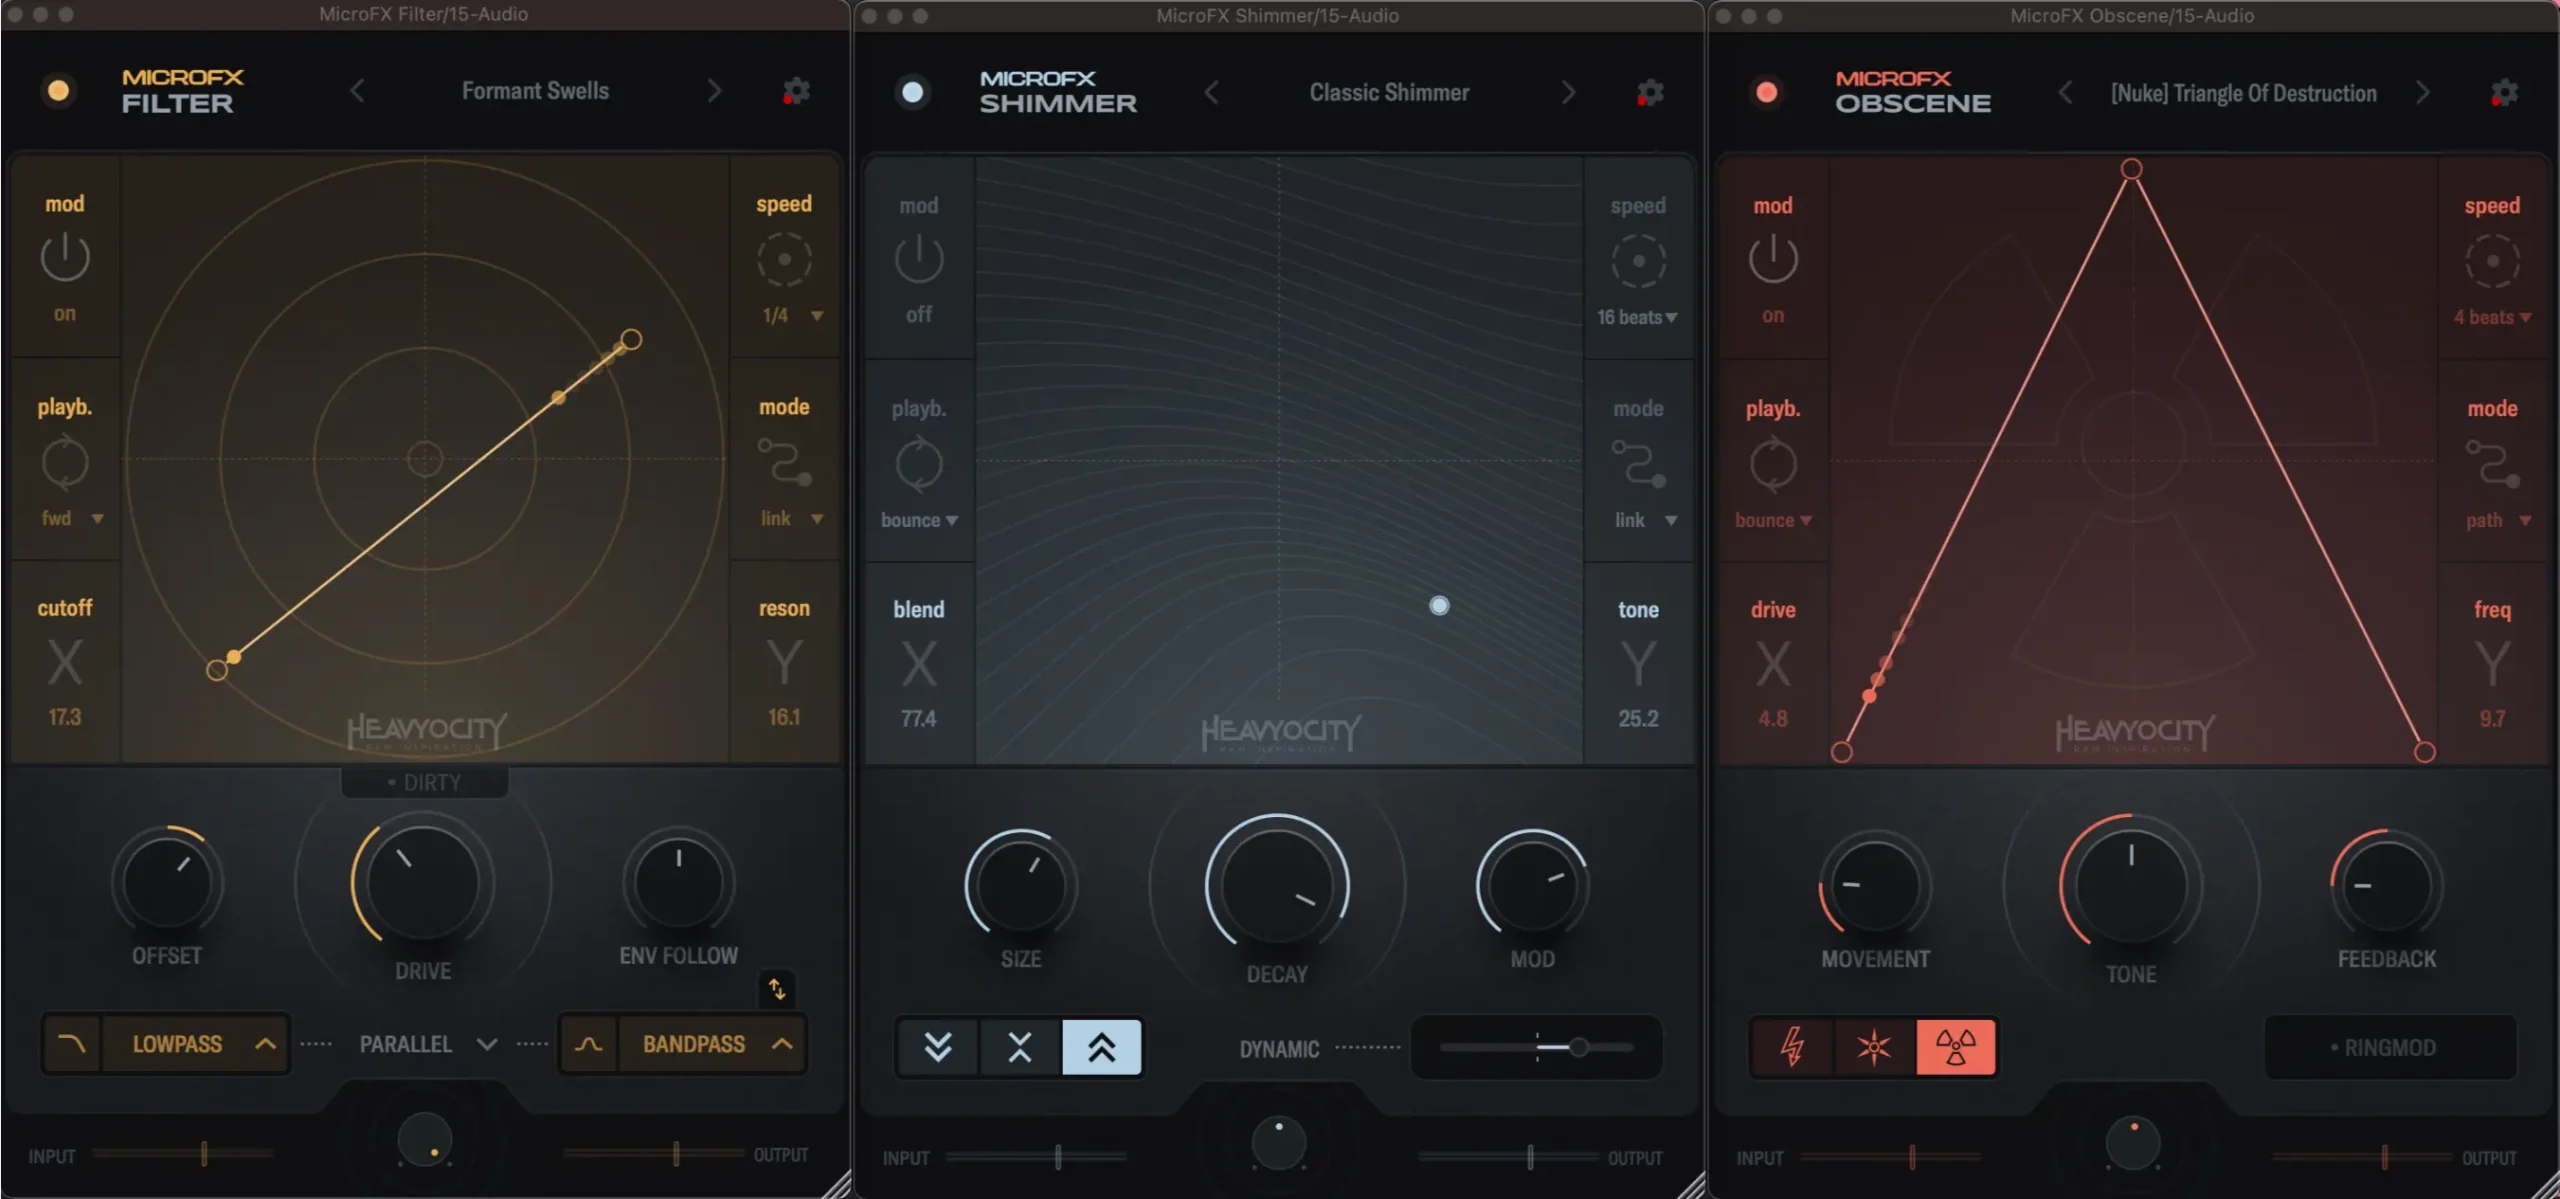This screenshot has height=1199, width=2560.
Task: Click the playback loop icon in Filter
Action: click(x=65, y=463)
